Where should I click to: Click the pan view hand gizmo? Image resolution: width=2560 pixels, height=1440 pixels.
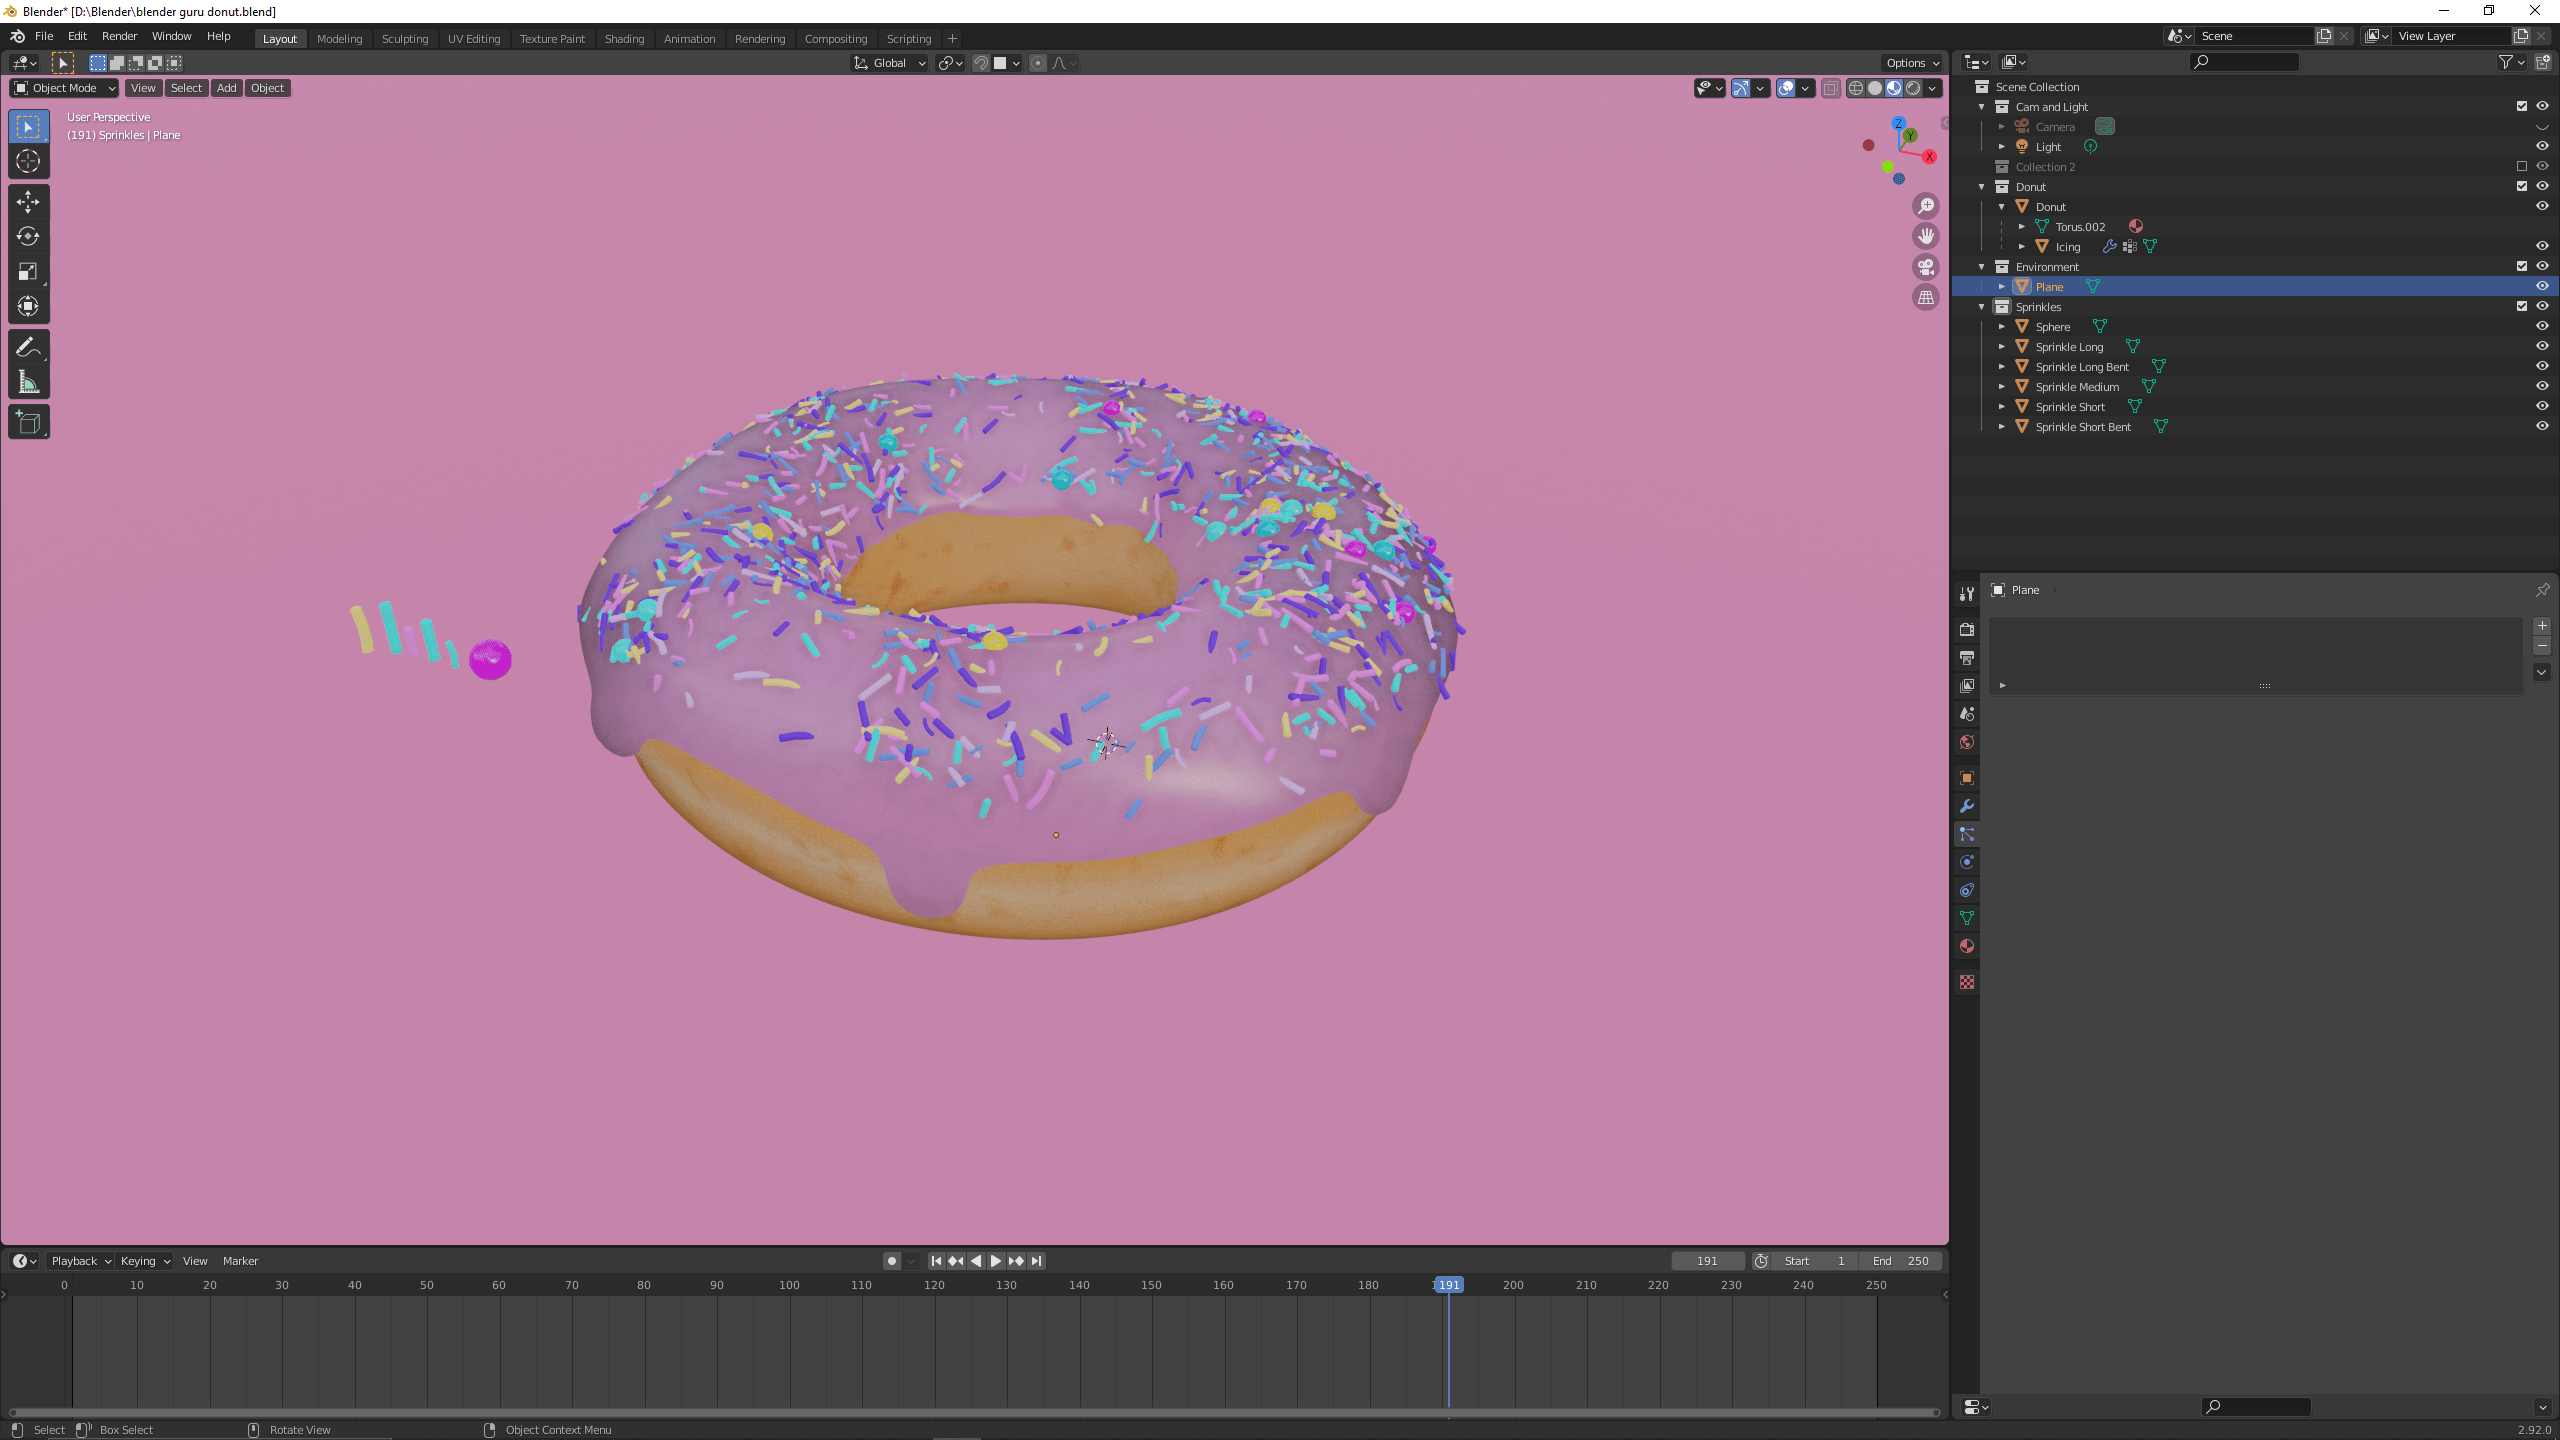(x=1926, y=236)
